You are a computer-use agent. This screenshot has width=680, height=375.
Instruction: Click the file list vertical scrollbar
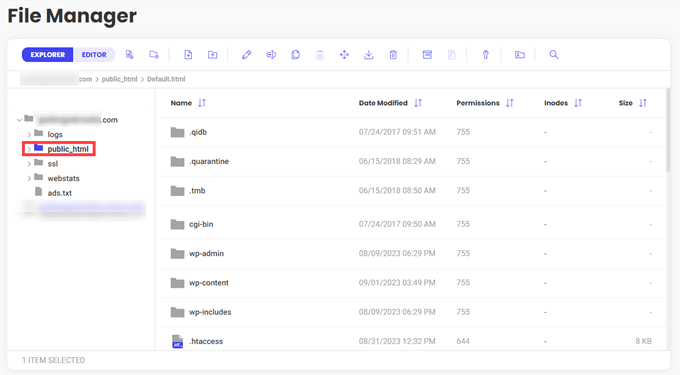668,130
